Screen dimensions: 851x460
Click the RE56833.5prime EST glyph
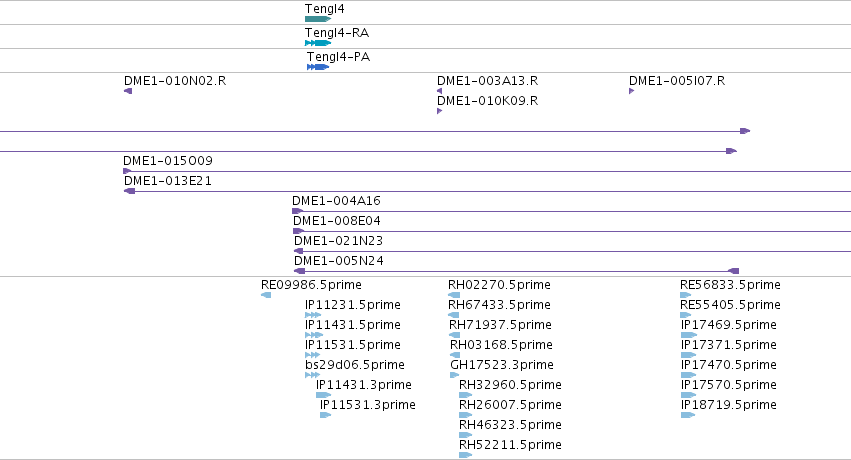[x=686, y=295]
